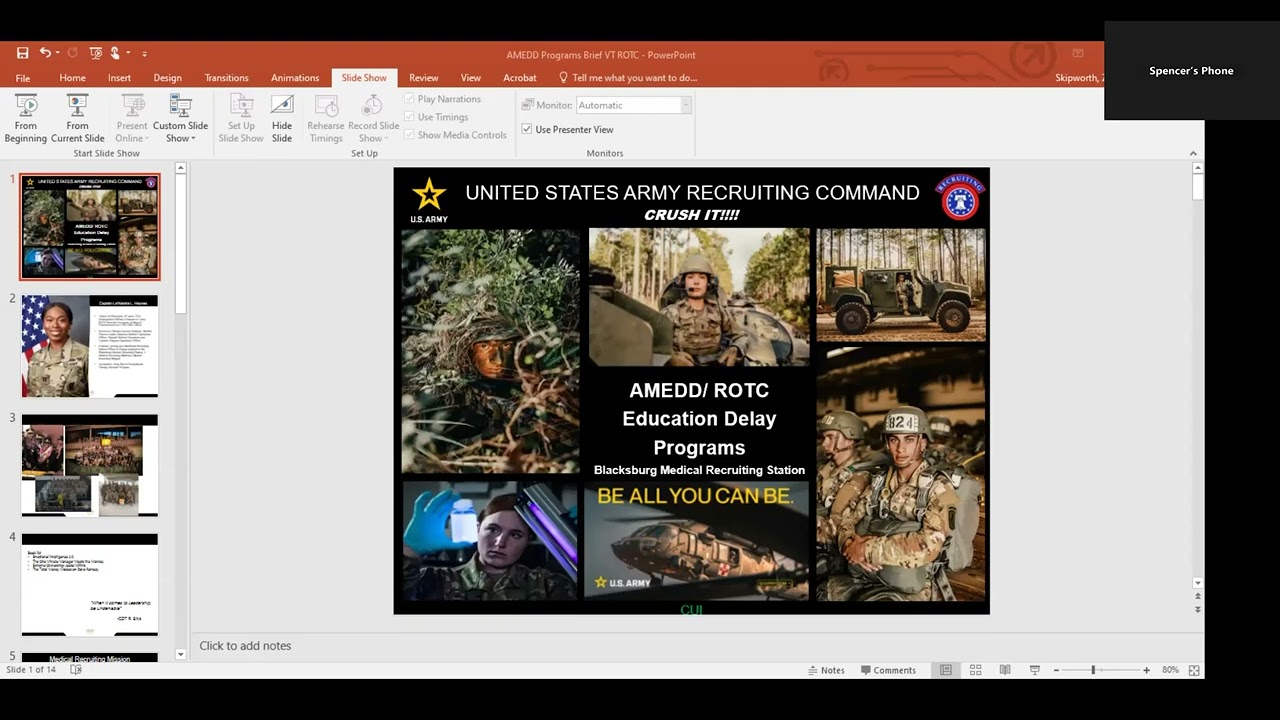Start slide show From Beginning
The width and height of the screenshot is (1280, 720).
coord(26,118)
